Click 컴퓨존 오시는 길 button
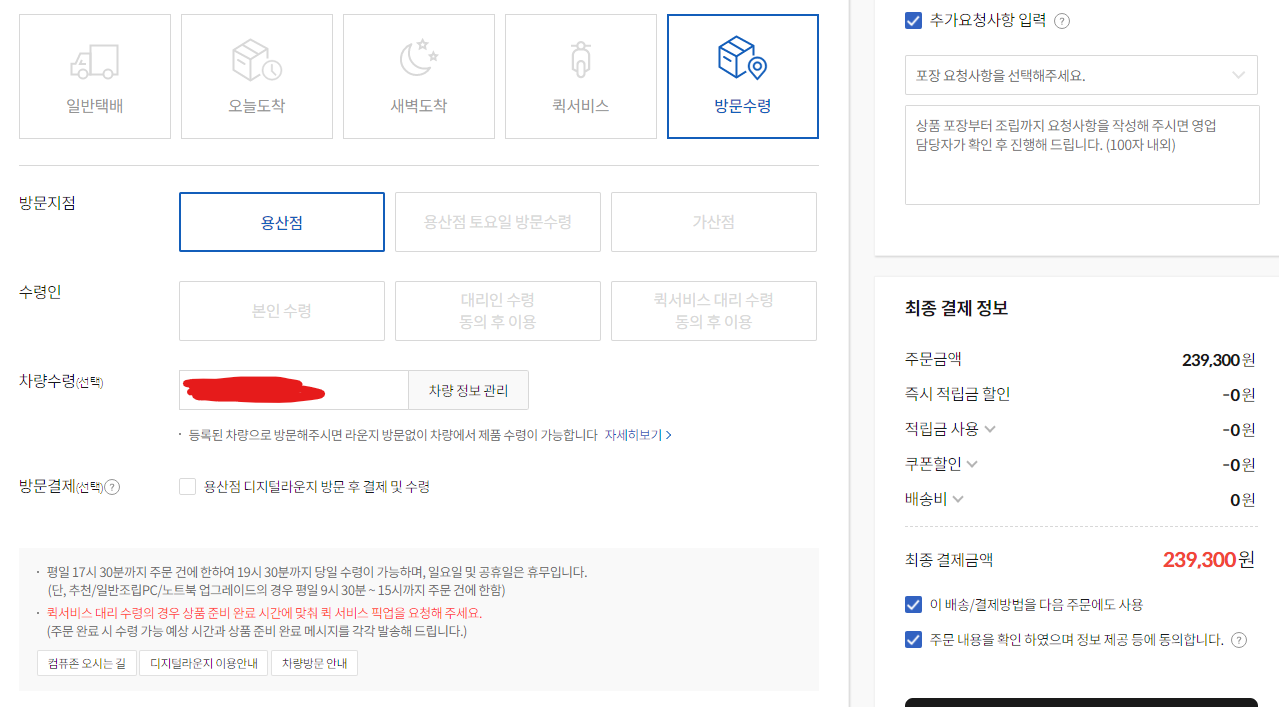Image resolution: width=1279 pixels, height=707 pixels. click(x=87, y=663)
